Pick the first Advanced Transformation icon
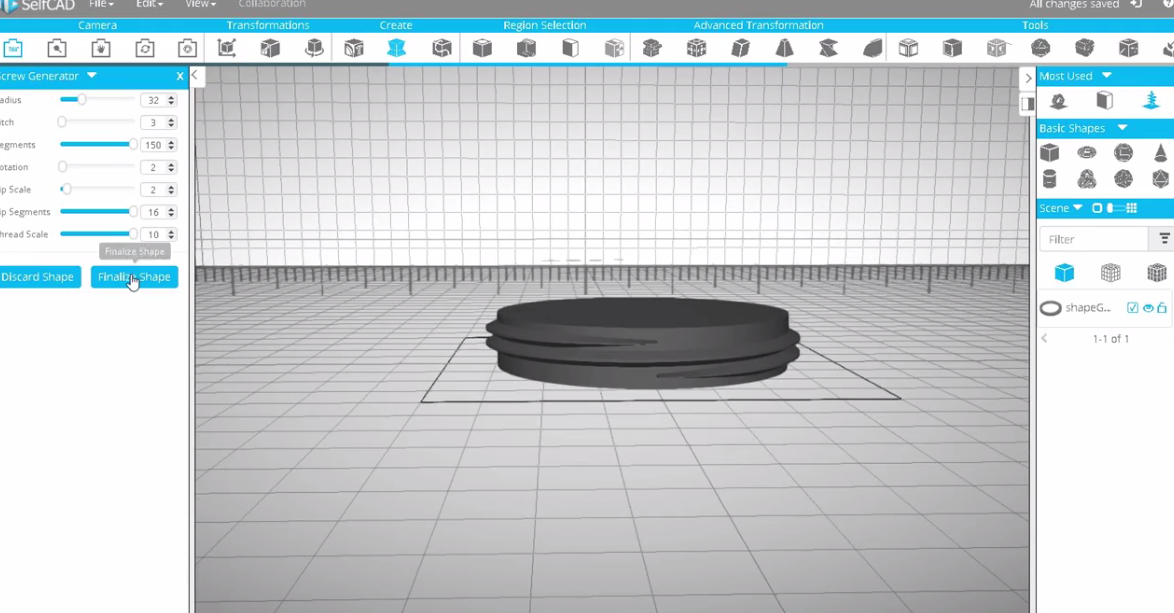The height and width of the screenshot is (613, 1174). coord(652,49)
